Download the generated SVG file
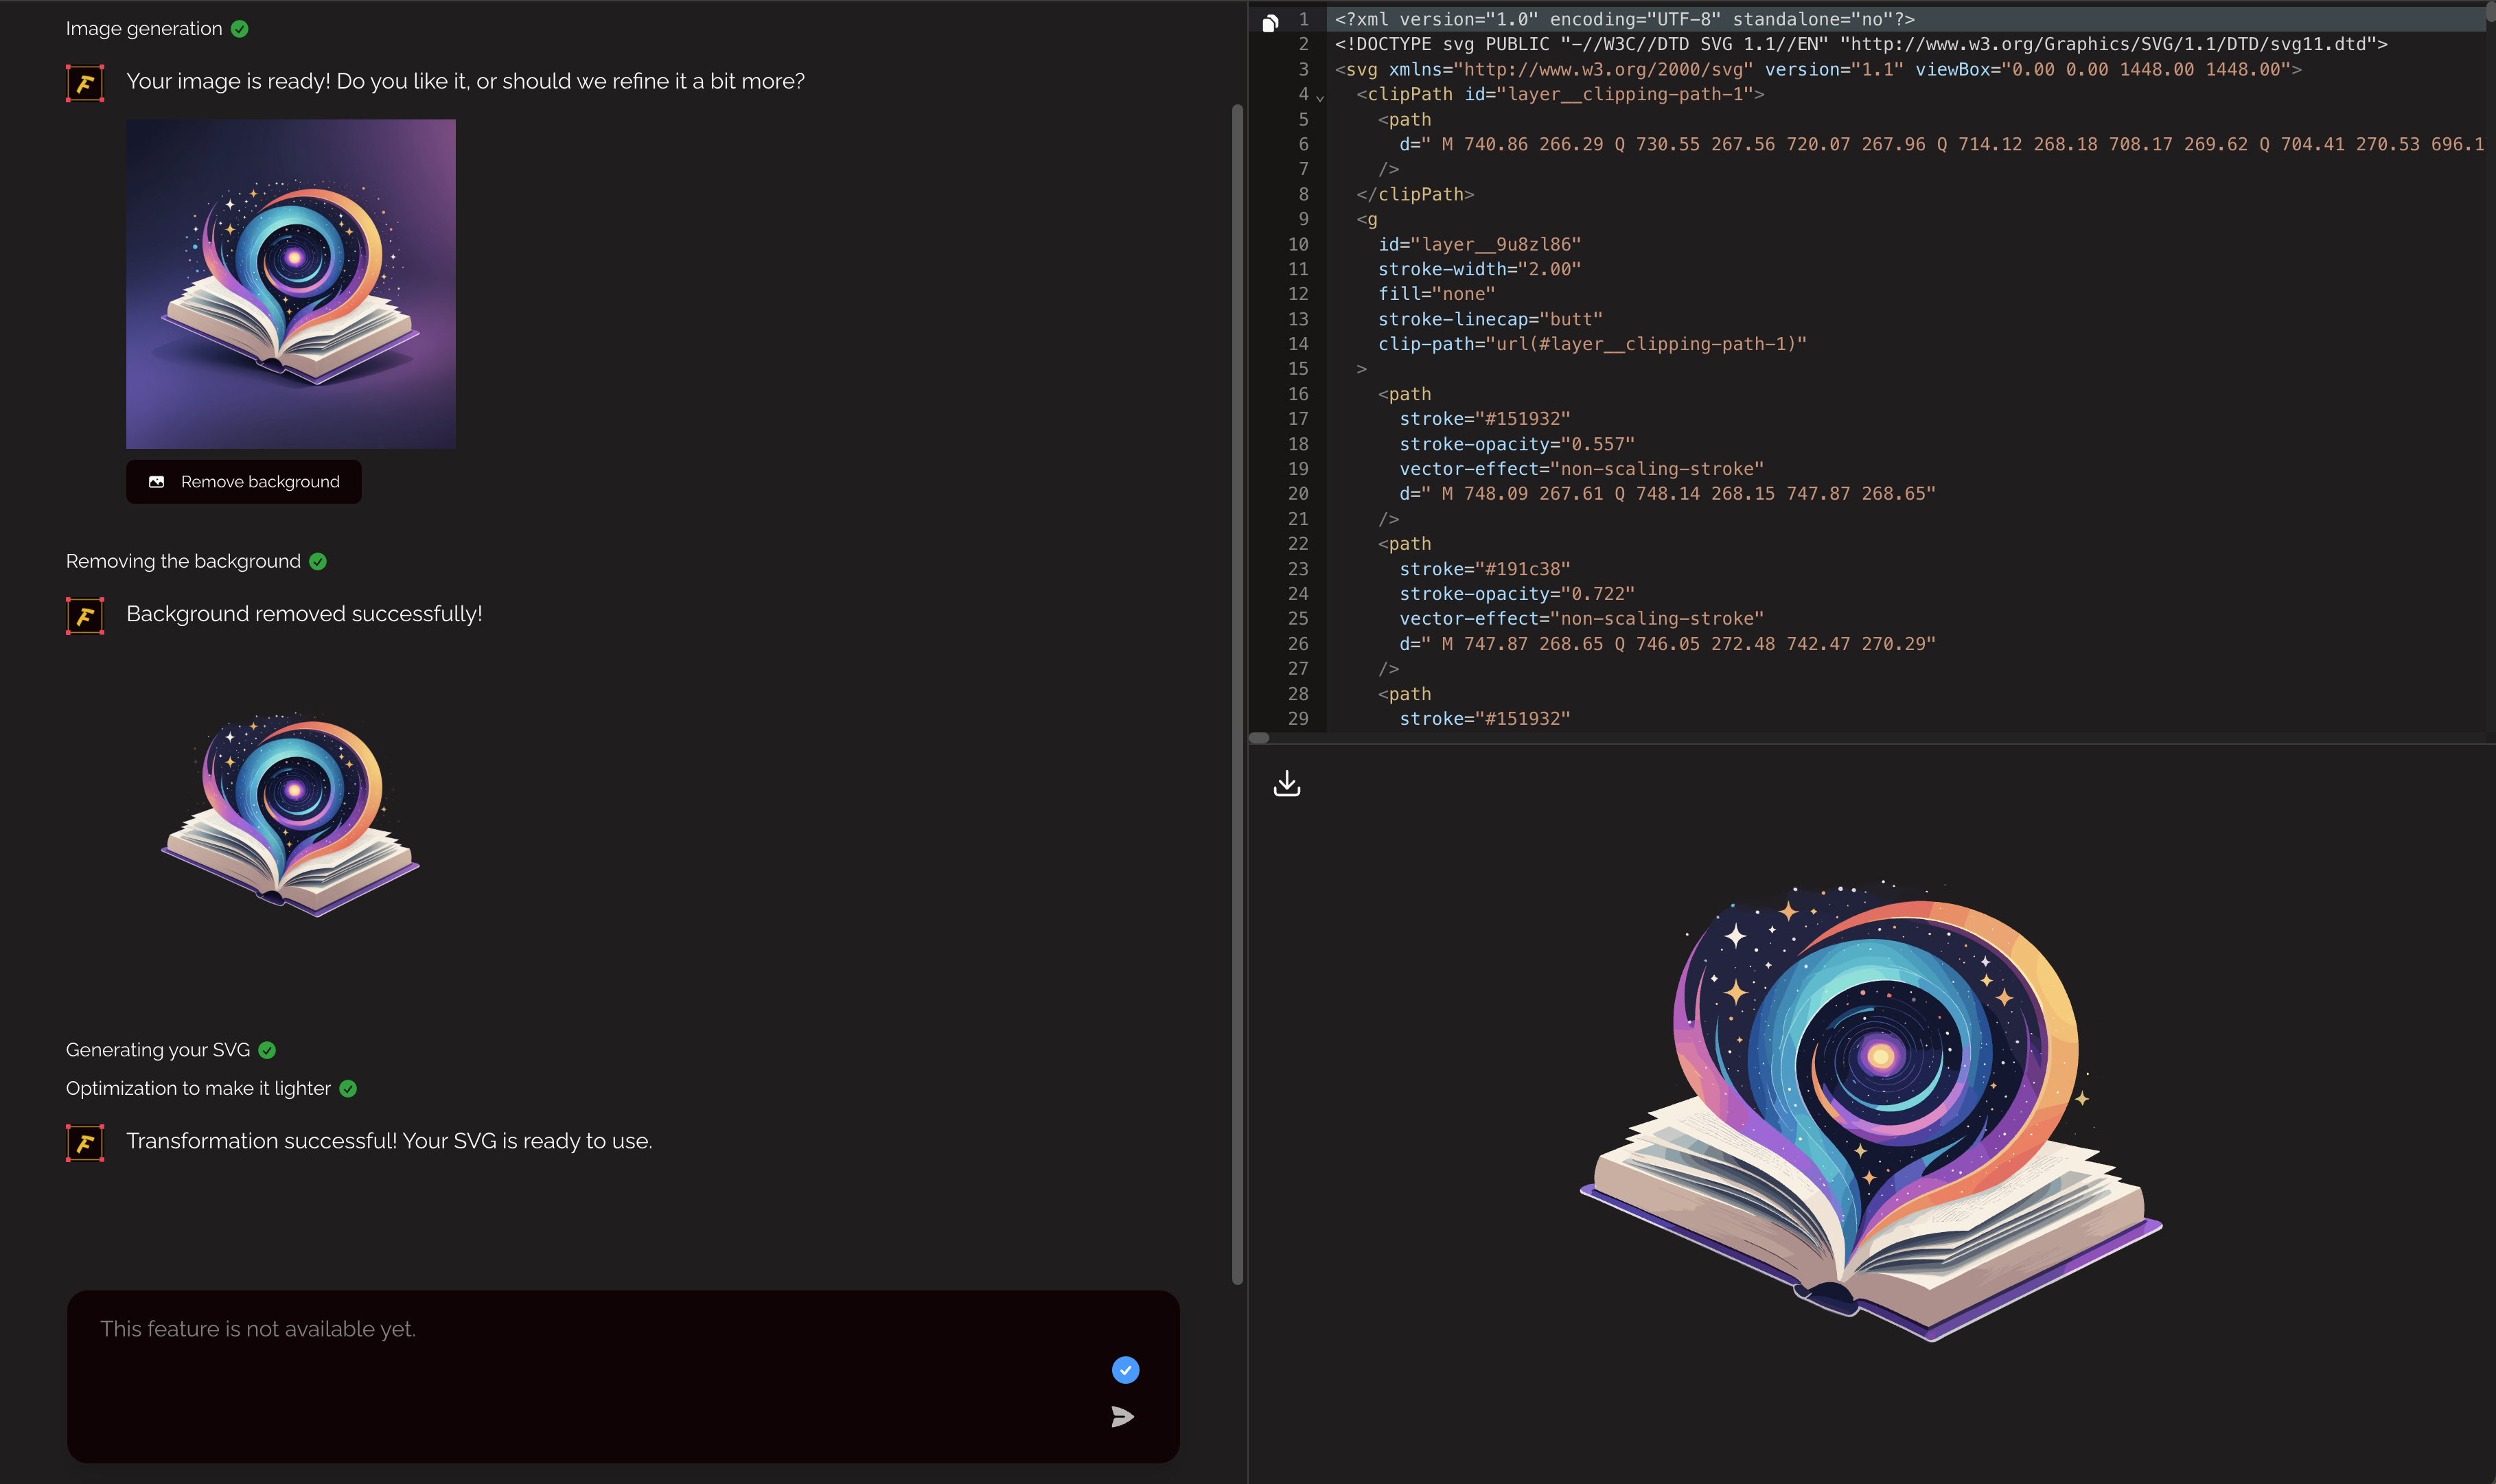2496x1484 pixels. click(x=1287, y=783)
